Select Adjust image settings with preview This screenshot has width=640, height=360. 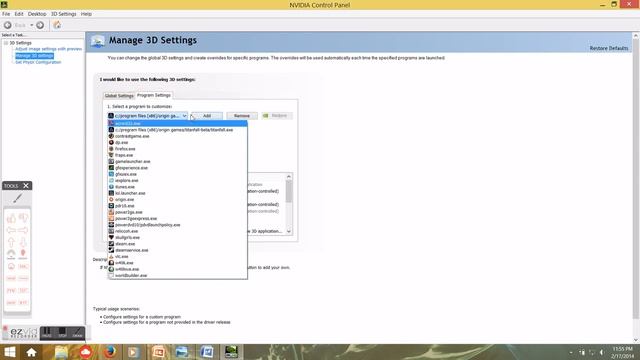(x=49, y=49)
